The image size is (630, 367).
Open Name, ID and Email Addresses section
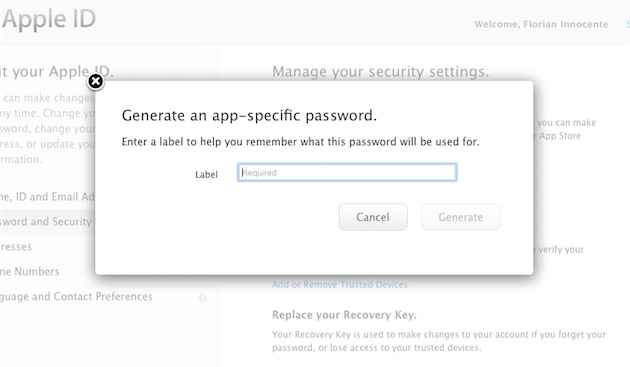click(47, 197)
